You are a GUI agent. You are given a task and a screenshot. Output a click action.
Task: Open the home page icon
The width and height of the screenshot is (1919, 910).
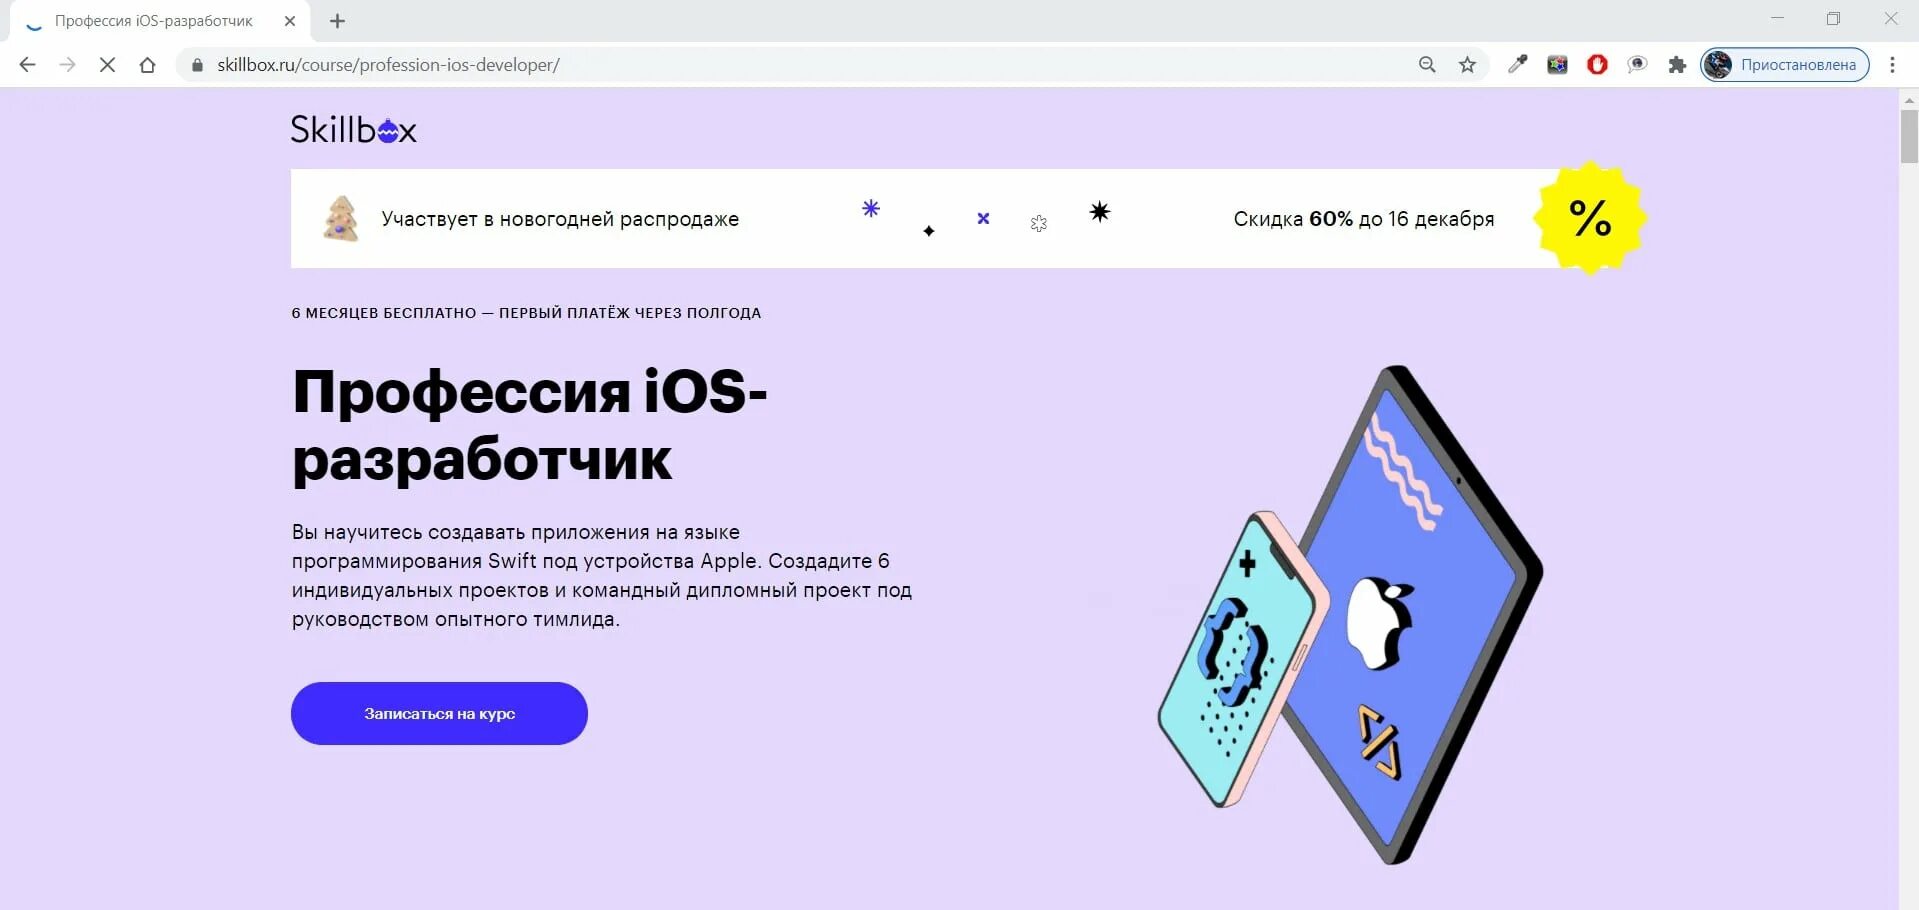[147, 65]
